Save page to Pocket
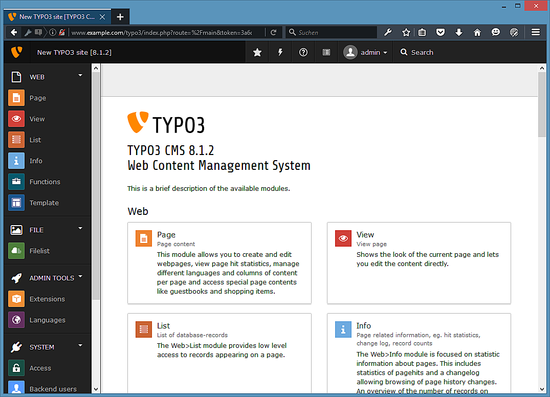The image size is (550, 397). (441, 33)
